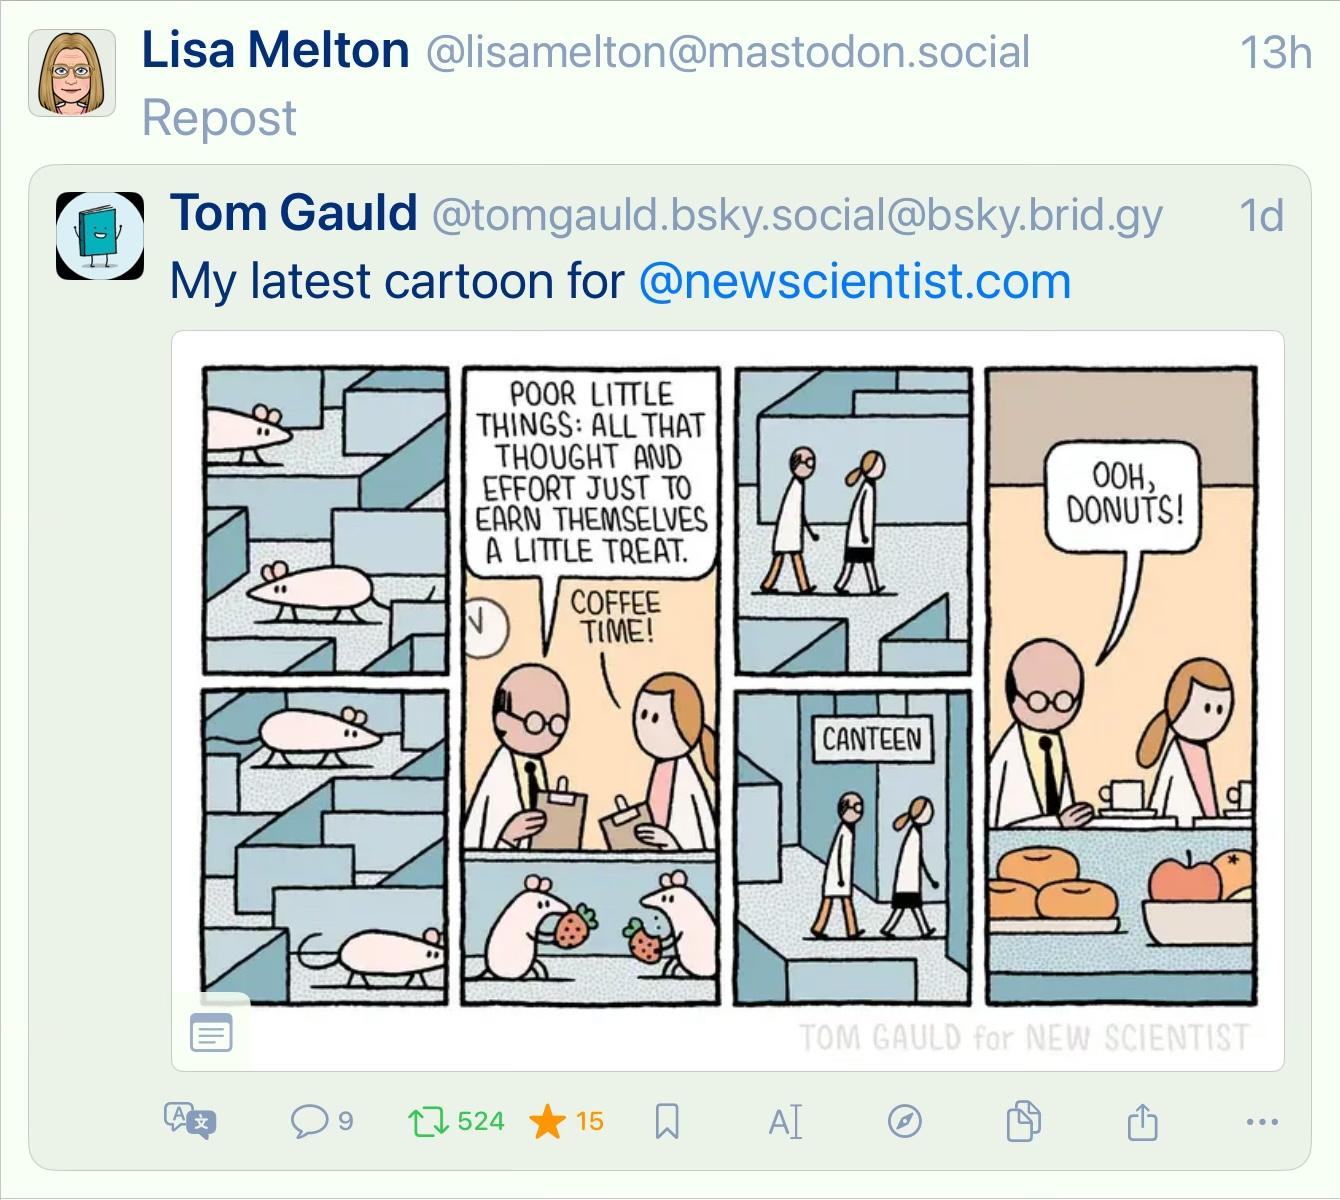Open the @newscientist.com mention link
The image size is (1340, 1200).
[855, 281]
